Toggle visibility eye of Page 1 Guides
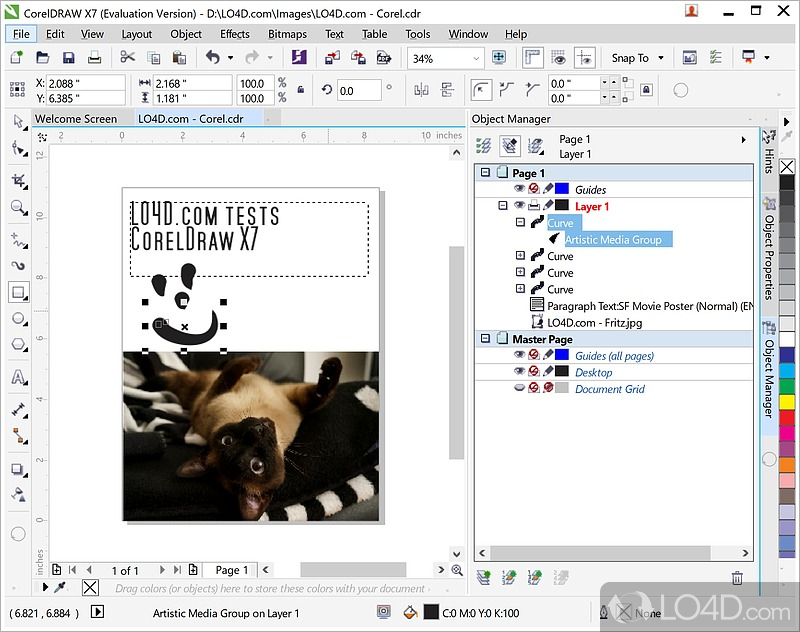This screenshot has width=800, height=632. (x=518, y=189)
